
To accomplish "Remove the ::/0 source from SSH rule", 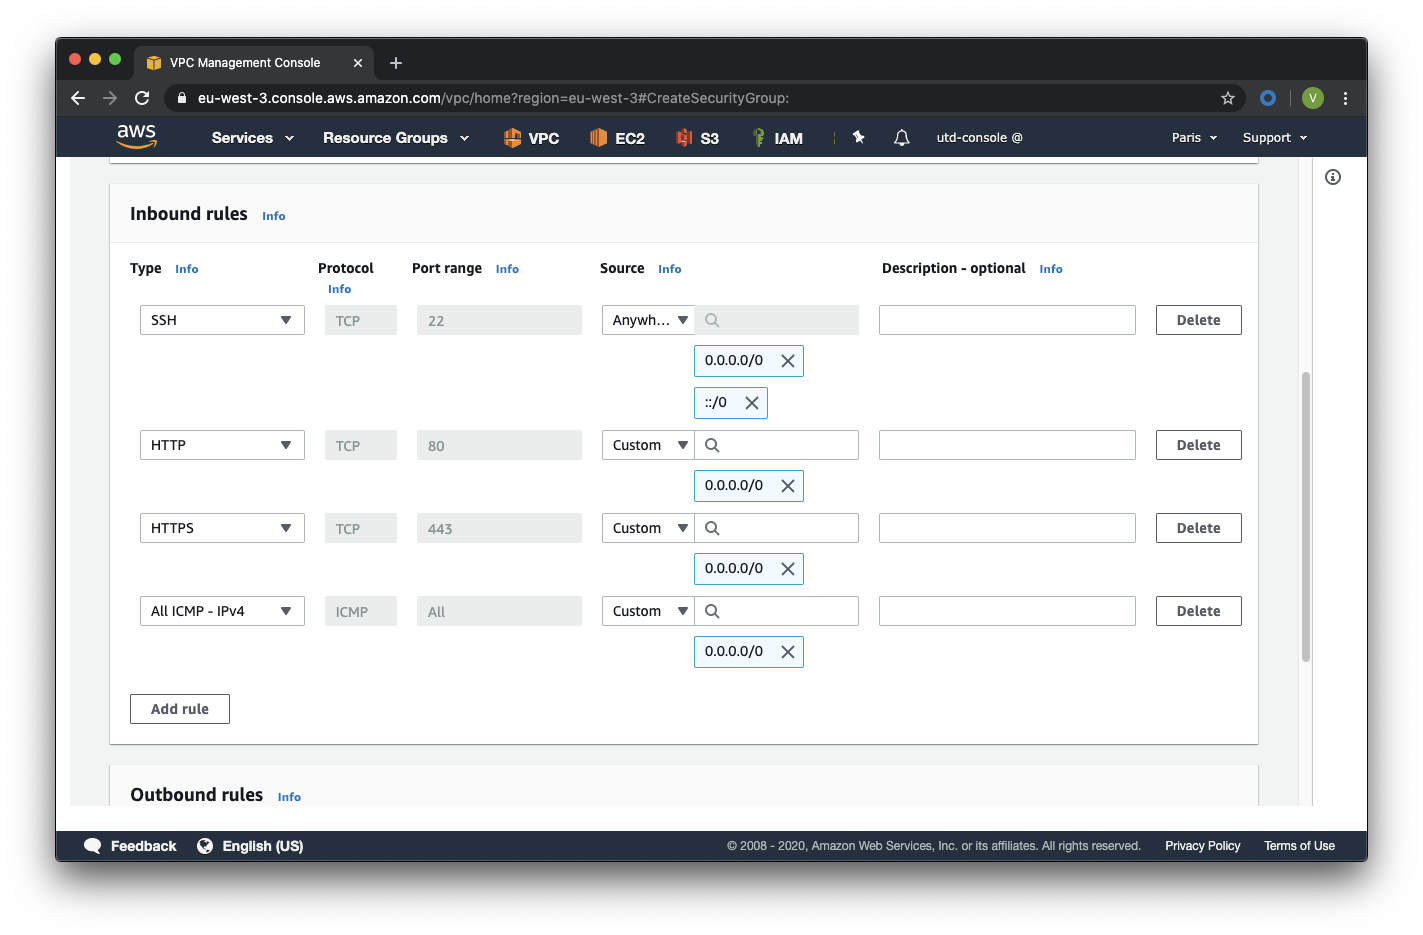I will click(752, 403).
